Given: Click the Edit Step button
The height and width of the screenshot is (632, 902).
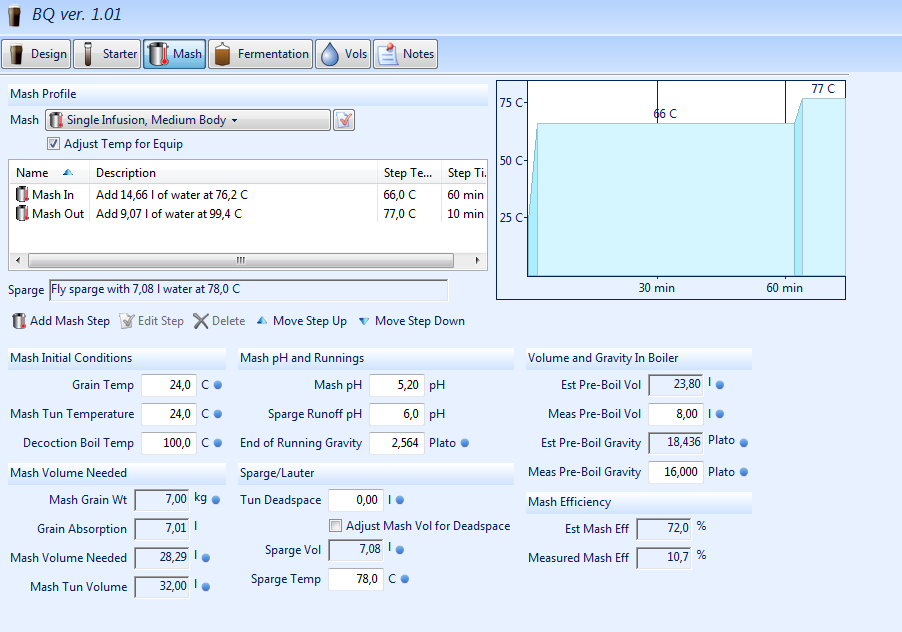Looking at the screenshot, I should pyautogui.click(x=152, y=321).
